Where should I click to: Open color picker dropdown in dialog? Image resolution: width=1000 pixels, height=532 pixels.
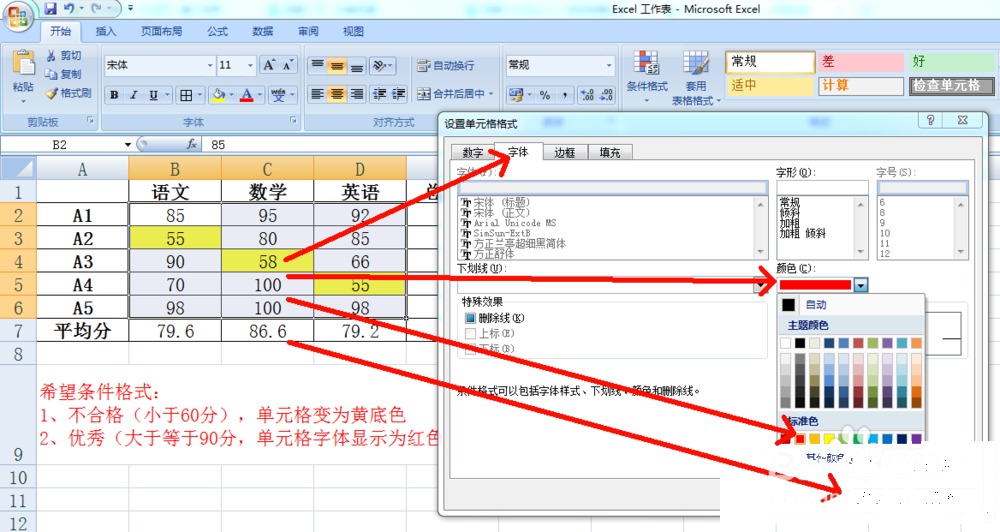pyautogui.click(x=861, y=285)
